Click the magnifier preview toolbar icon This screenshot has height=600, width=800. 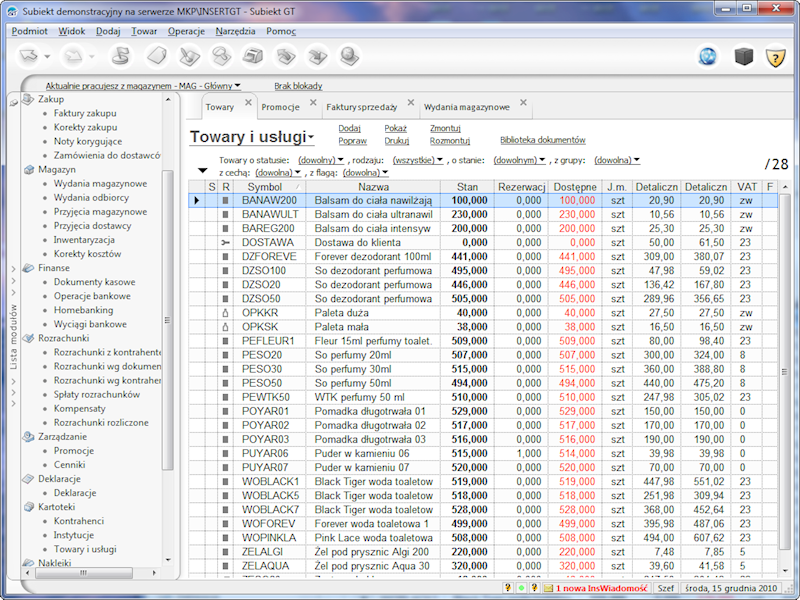pyautogui.click(x=221, y=56)
